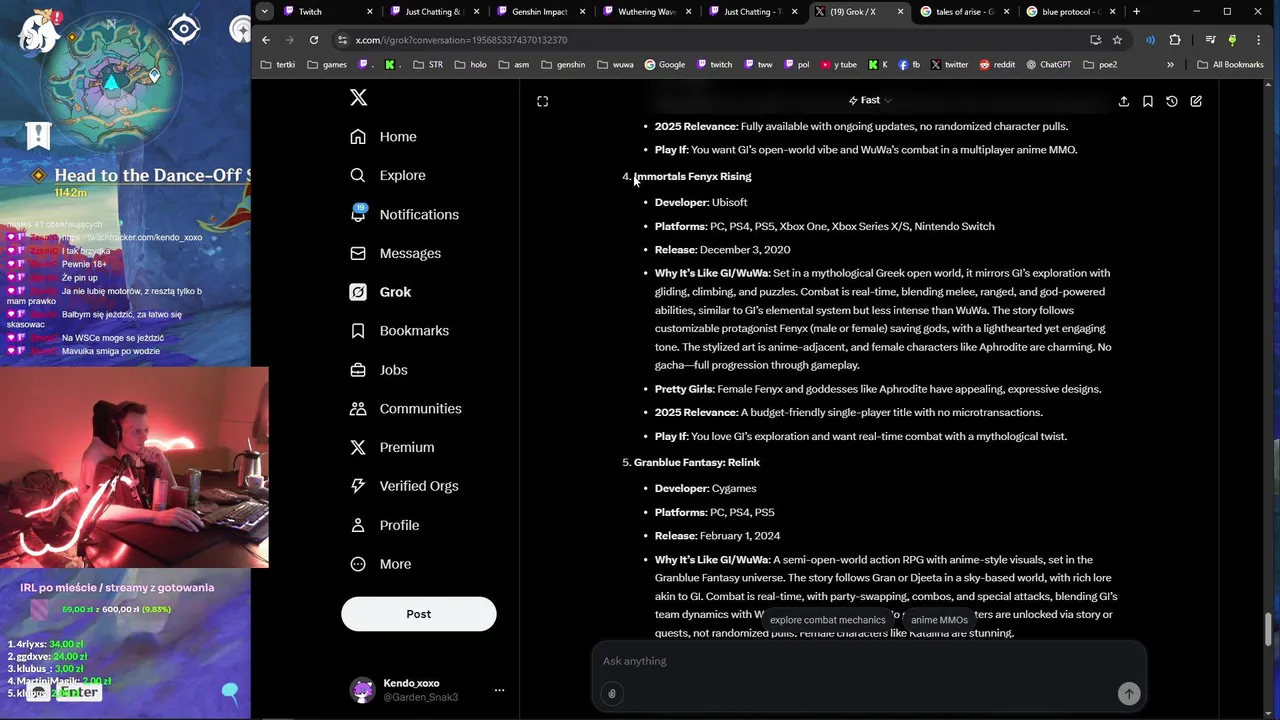
Task: Open the browser extensions puzzle icon
Action: click(1175, 40)
